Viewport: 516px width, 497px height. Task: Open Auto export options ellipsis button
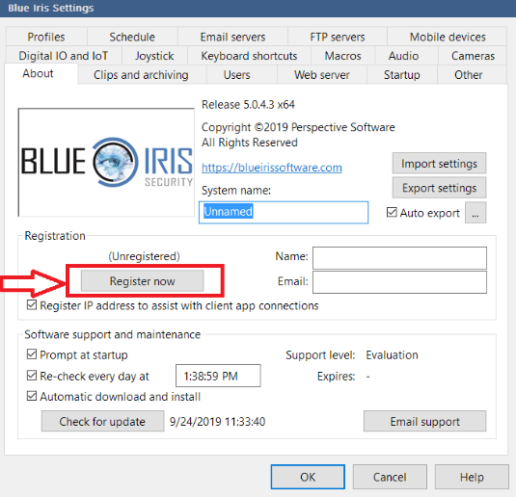pos(475,213)
